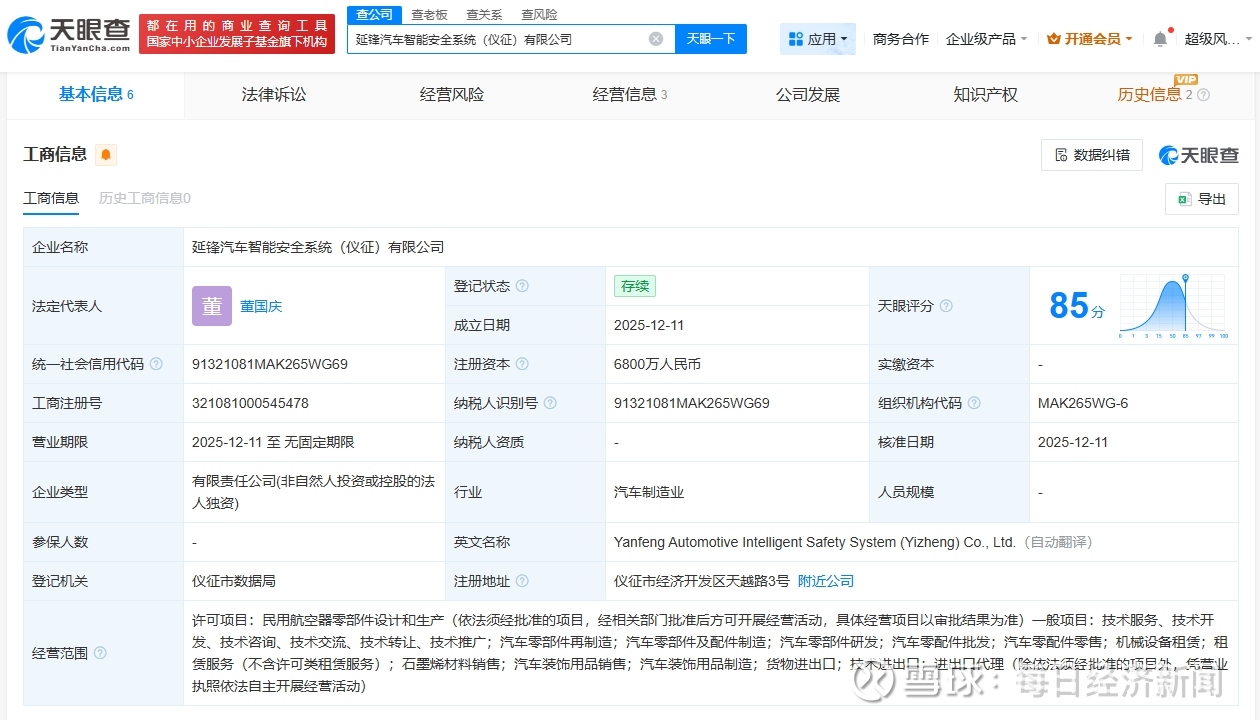Open the 知识产权 tab

(x=985, y=95)
